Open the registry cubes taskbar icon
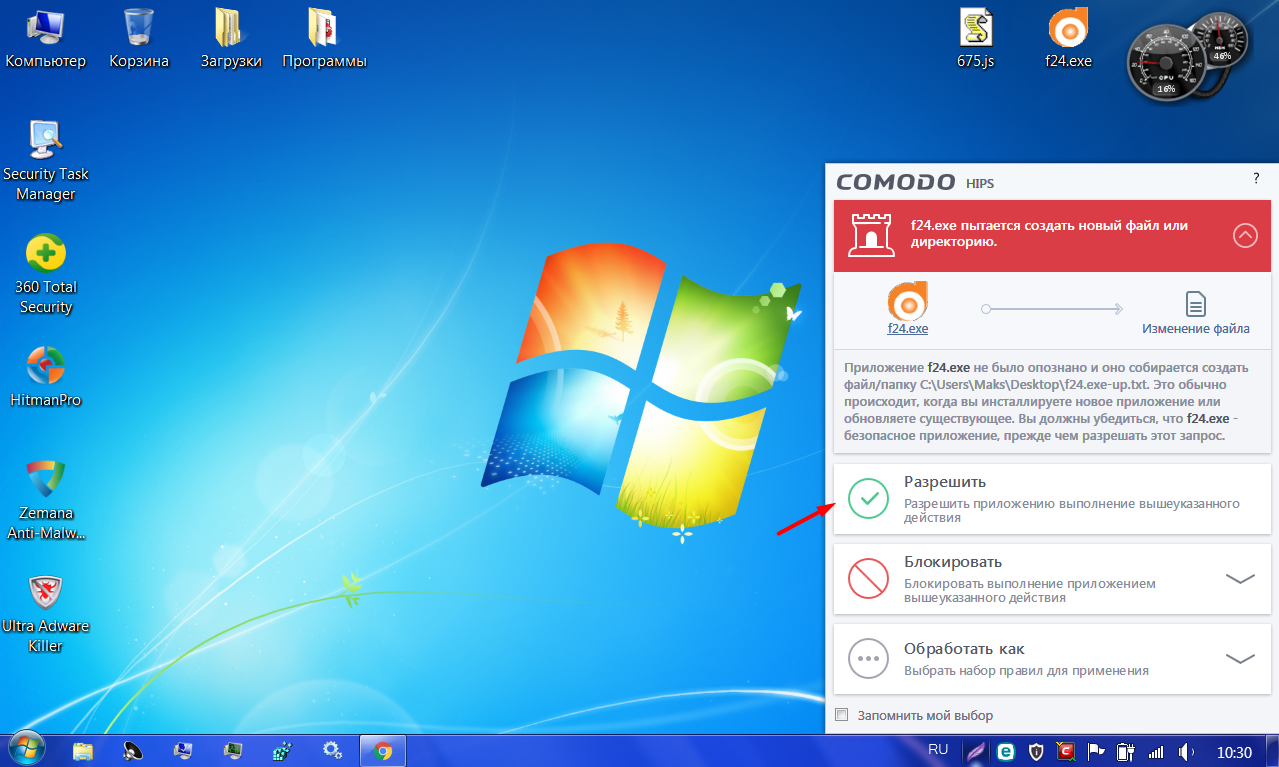The width and height of the screenshot is (1279, 767). tap(282, 750)
